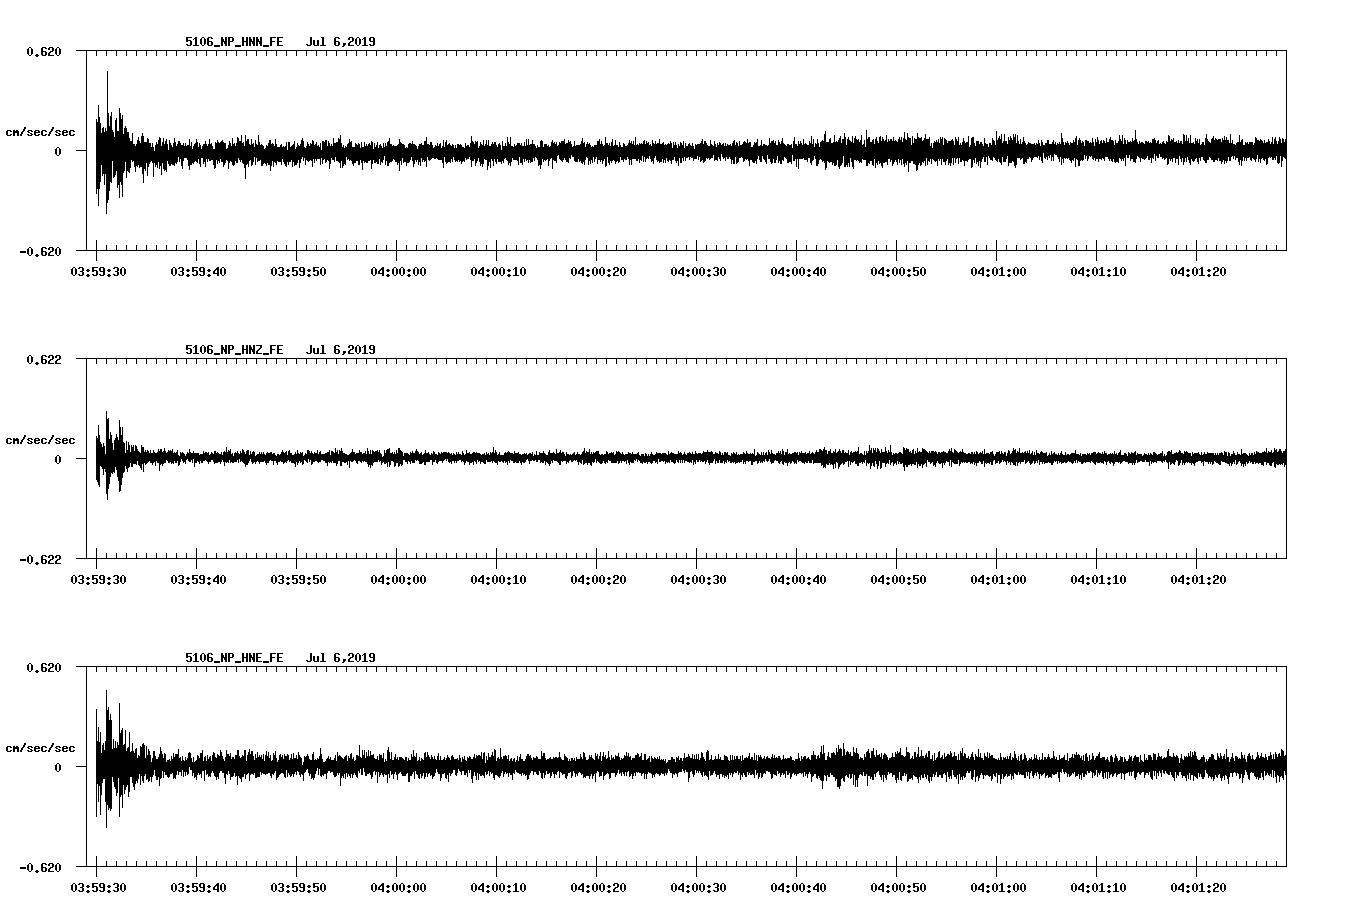Click 04:00:40 time label under HNZ plot
This screenshot has width=1358, height=924.
pos(798,579)
